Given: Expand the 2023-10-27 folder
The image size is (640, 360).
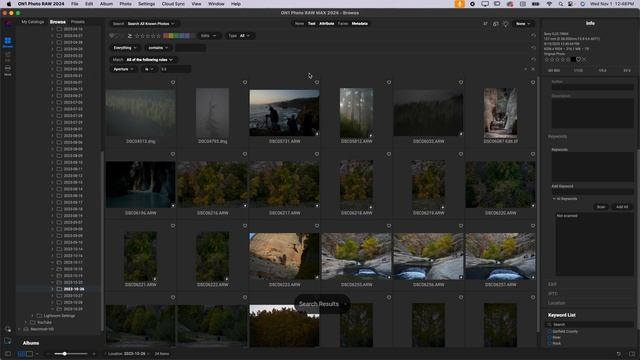Looking at the screenshot, I should (x=53, y=296).
